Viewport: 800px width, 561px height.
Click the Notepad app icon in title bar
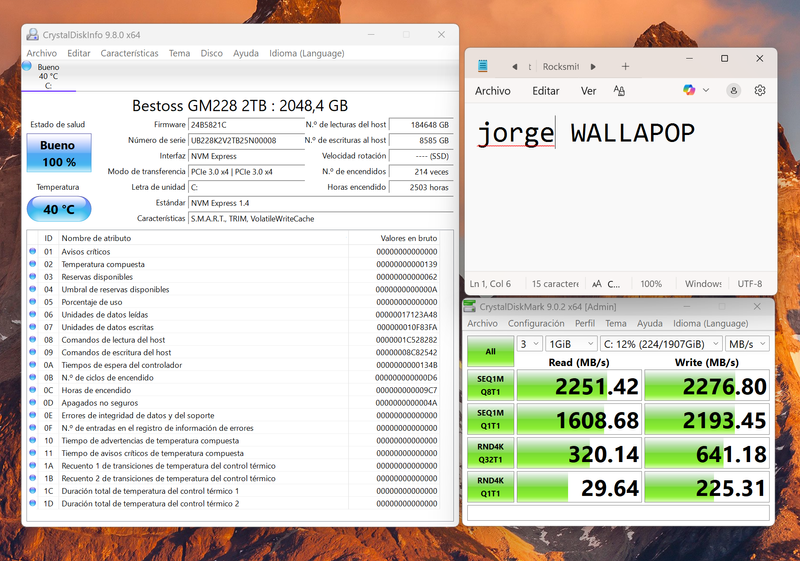coord(483,66)
